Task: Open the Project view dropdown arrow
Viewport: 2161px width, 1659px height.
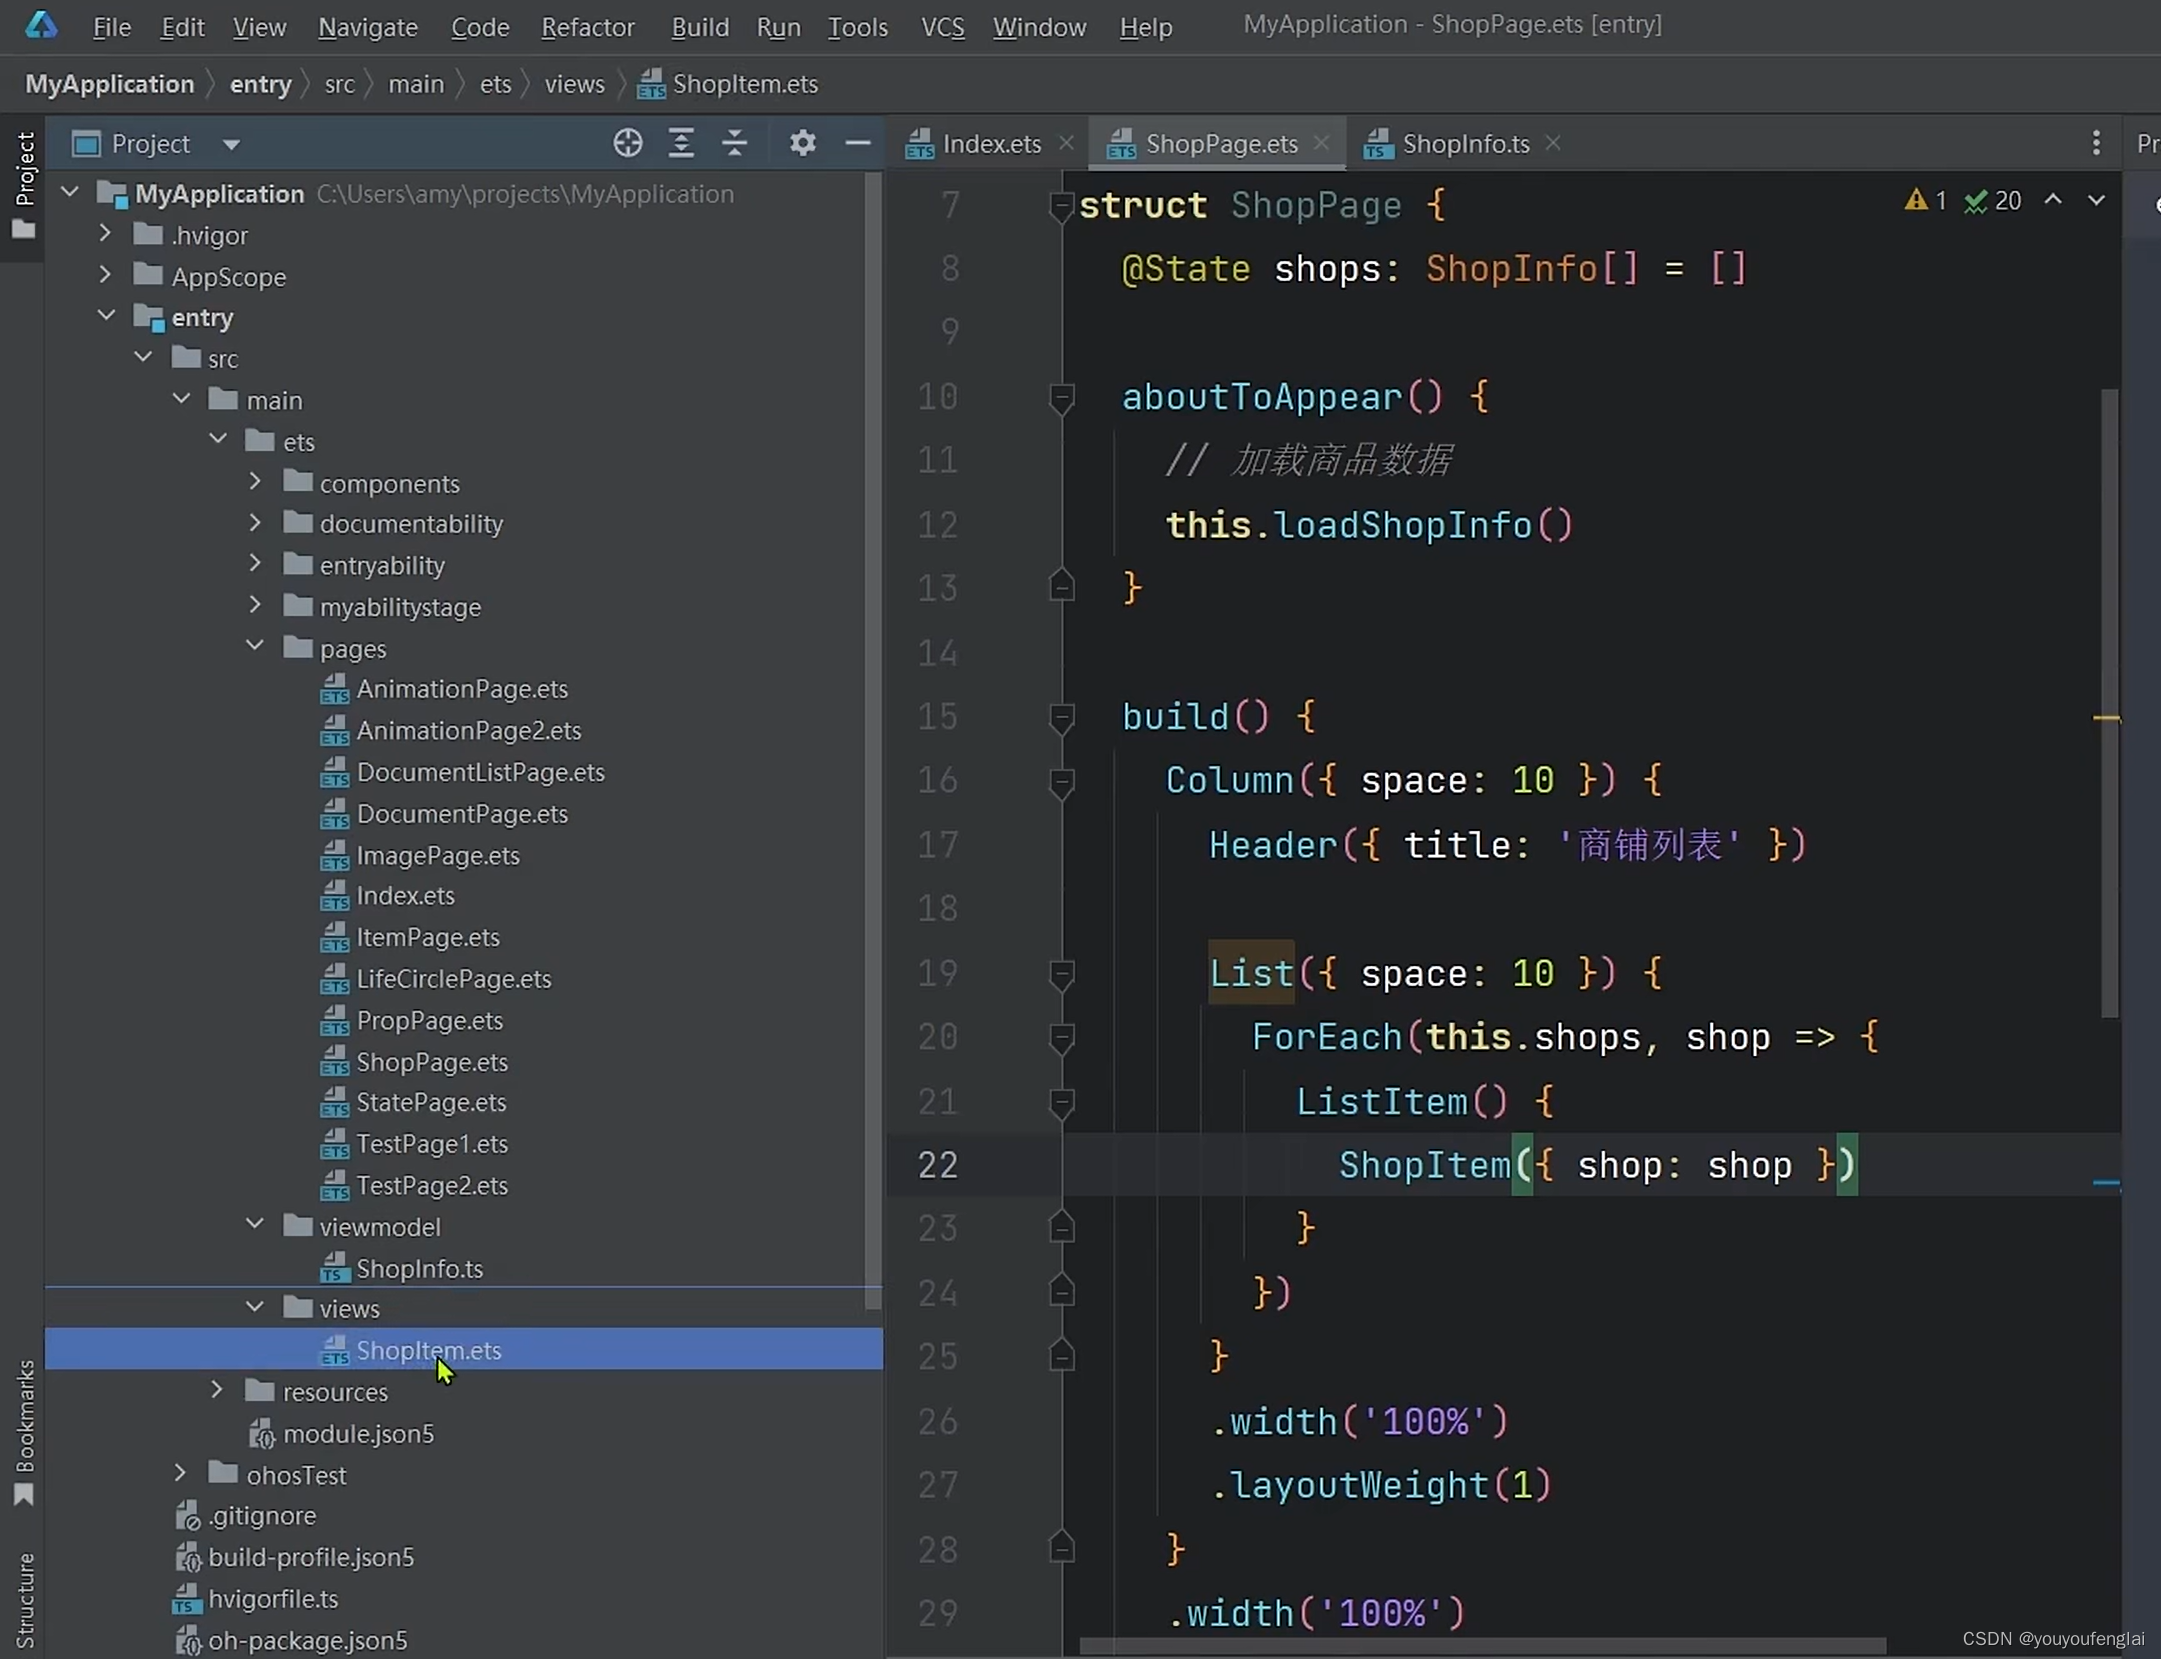Action: 231,145
